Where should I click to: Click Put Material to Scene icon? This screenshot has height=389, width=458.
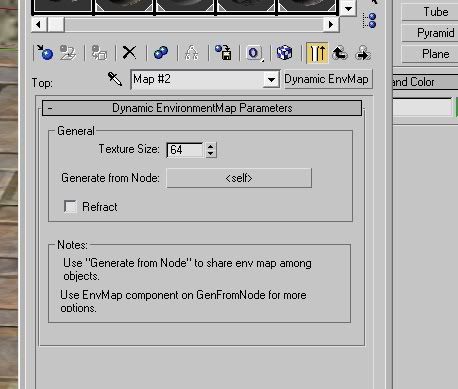click(x=68, y=53)
